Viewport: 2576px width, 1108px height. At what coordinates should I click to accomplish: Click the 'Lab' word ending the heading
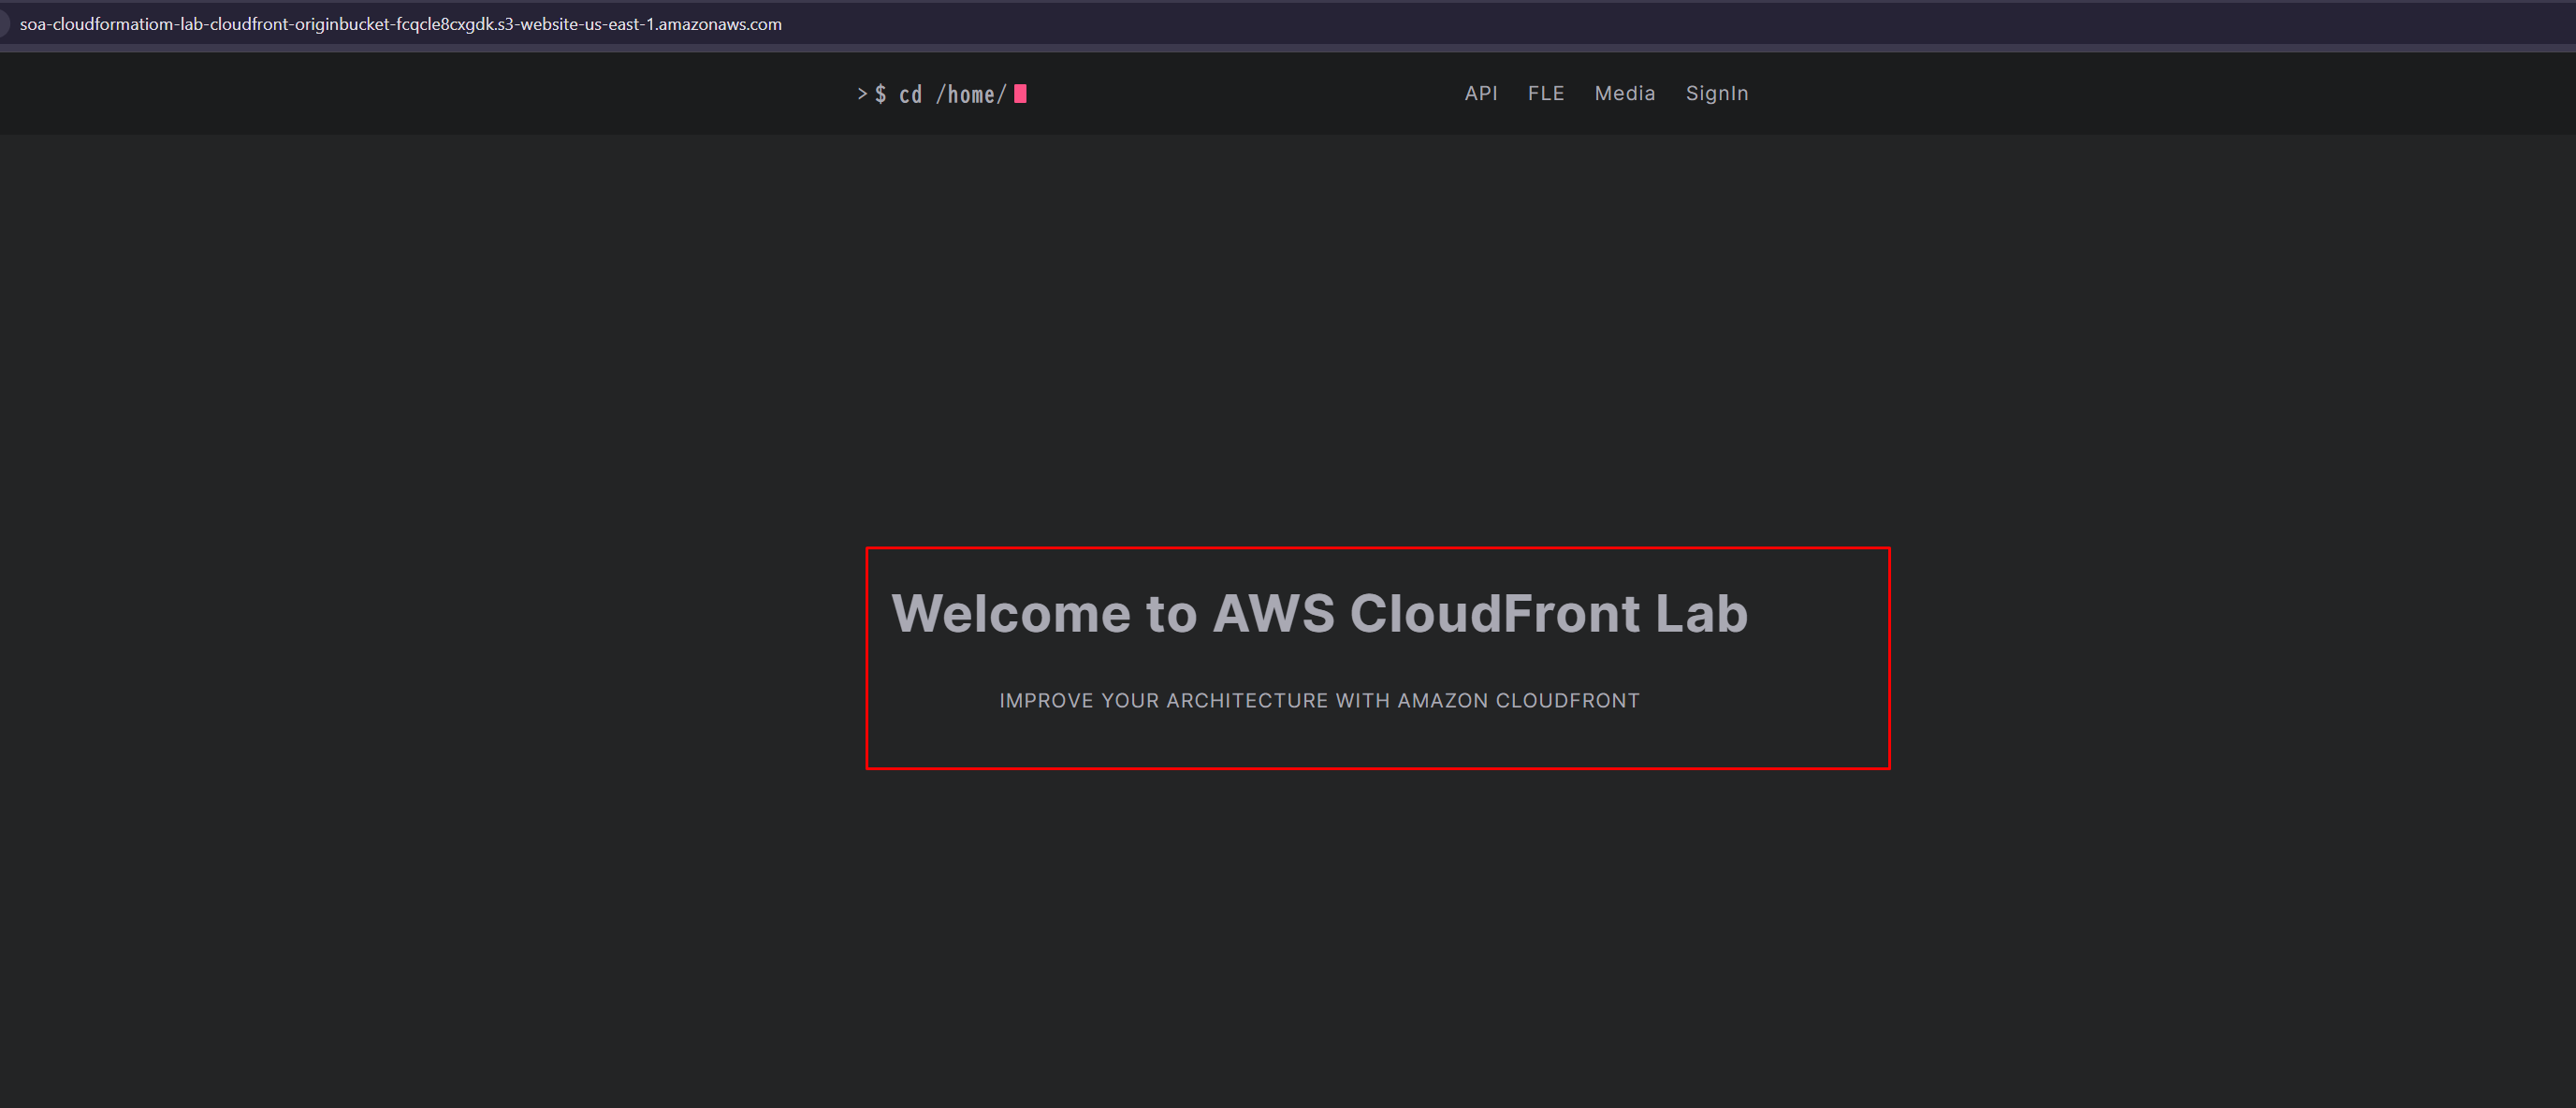click(1700, 613)
